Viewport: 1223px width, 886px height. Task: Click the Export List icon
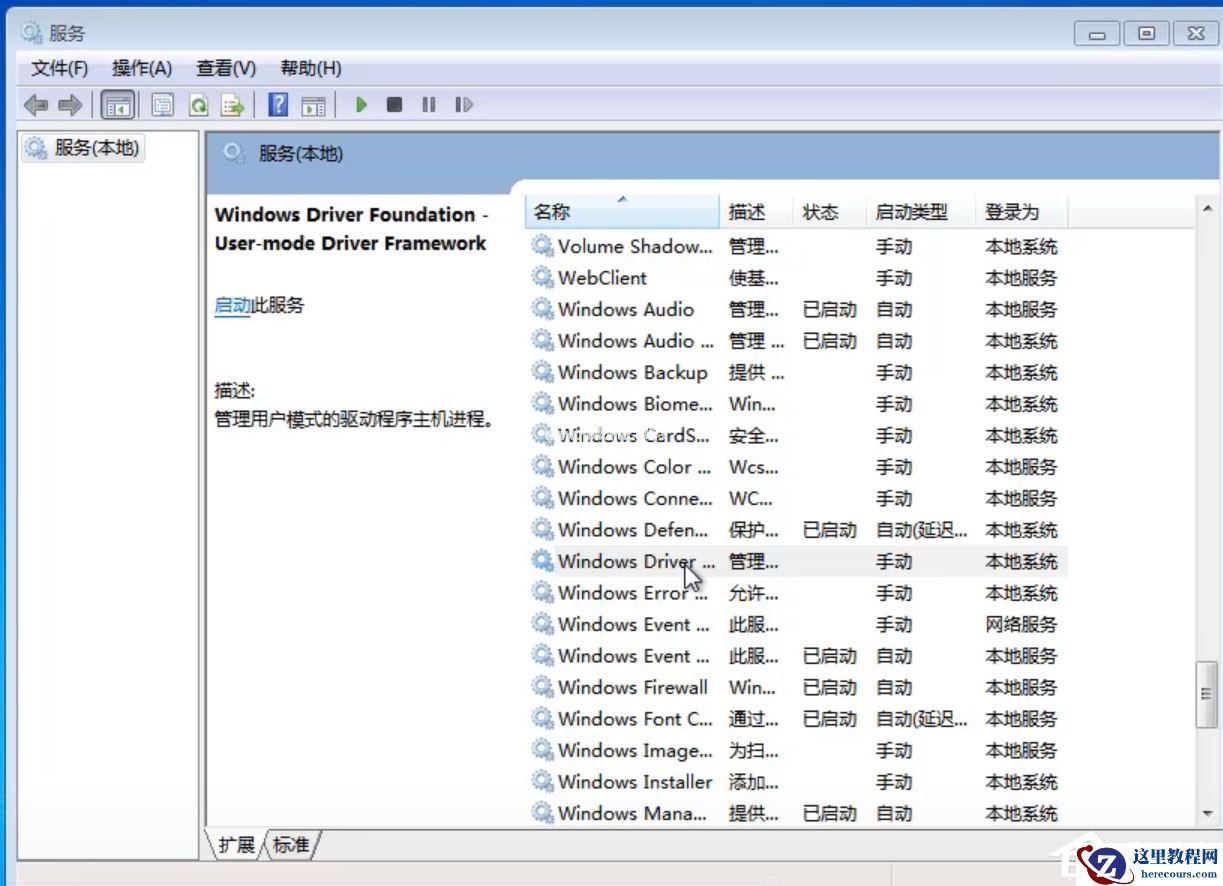coord(229,104)
